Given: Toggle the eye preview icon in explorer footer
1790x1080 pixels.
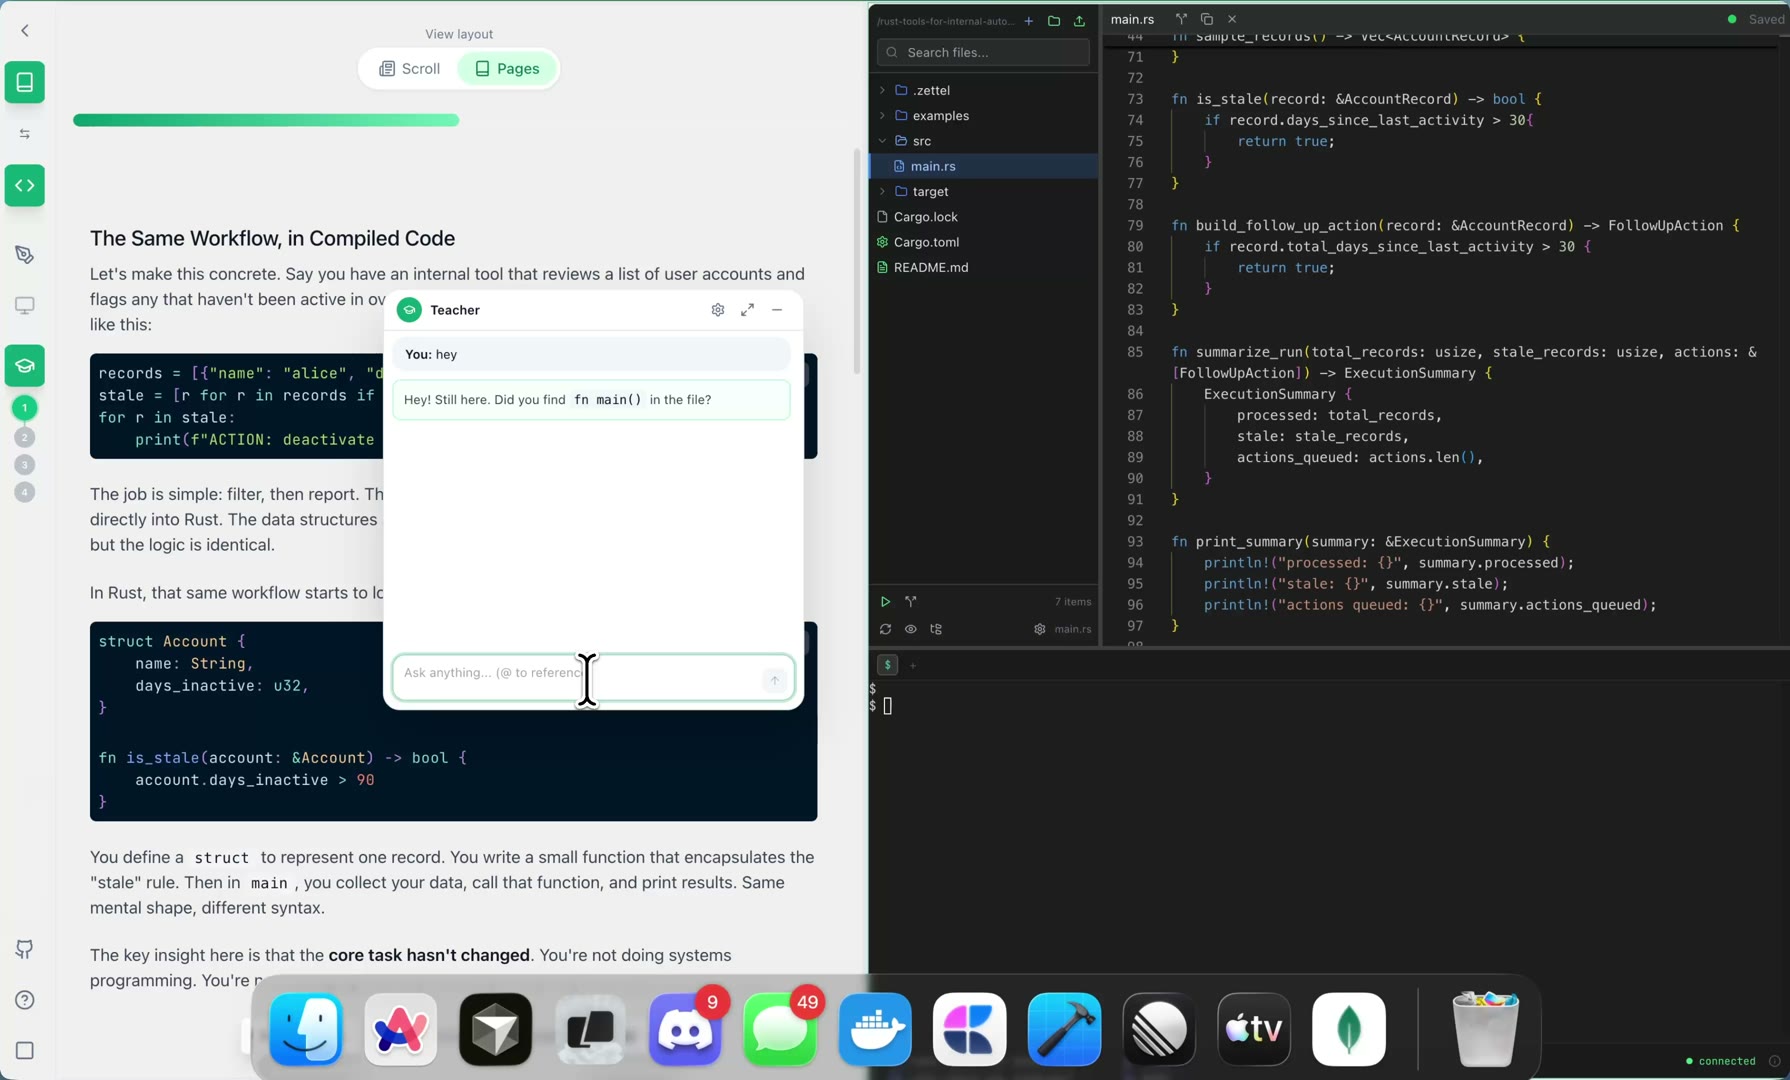Looking at the screenshot, I should click(910, 629).
